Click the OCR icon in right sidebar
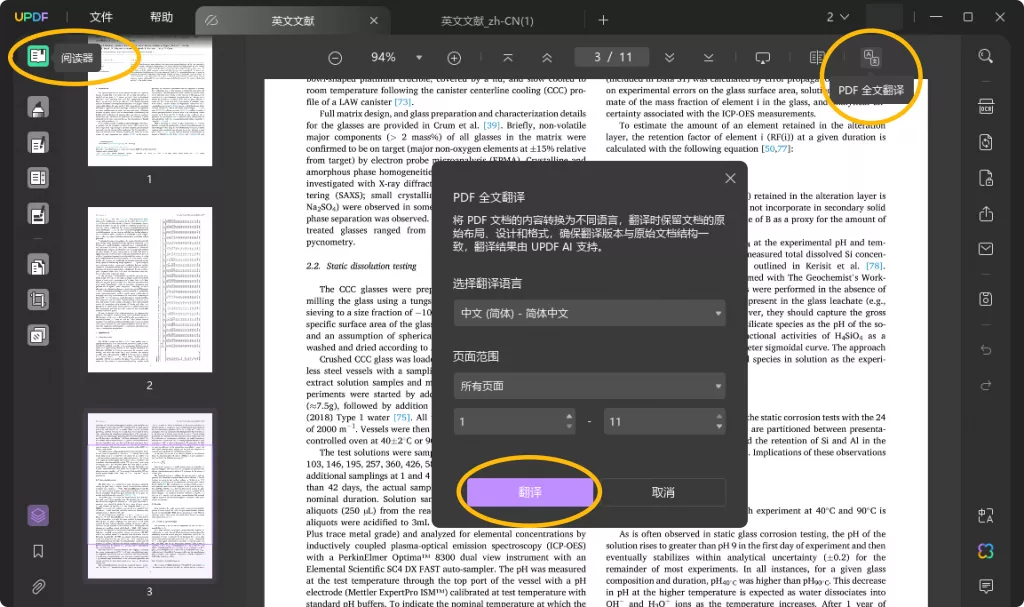Screen dimensions: 1024x607 pyautogui.click(x=986, y=106)
